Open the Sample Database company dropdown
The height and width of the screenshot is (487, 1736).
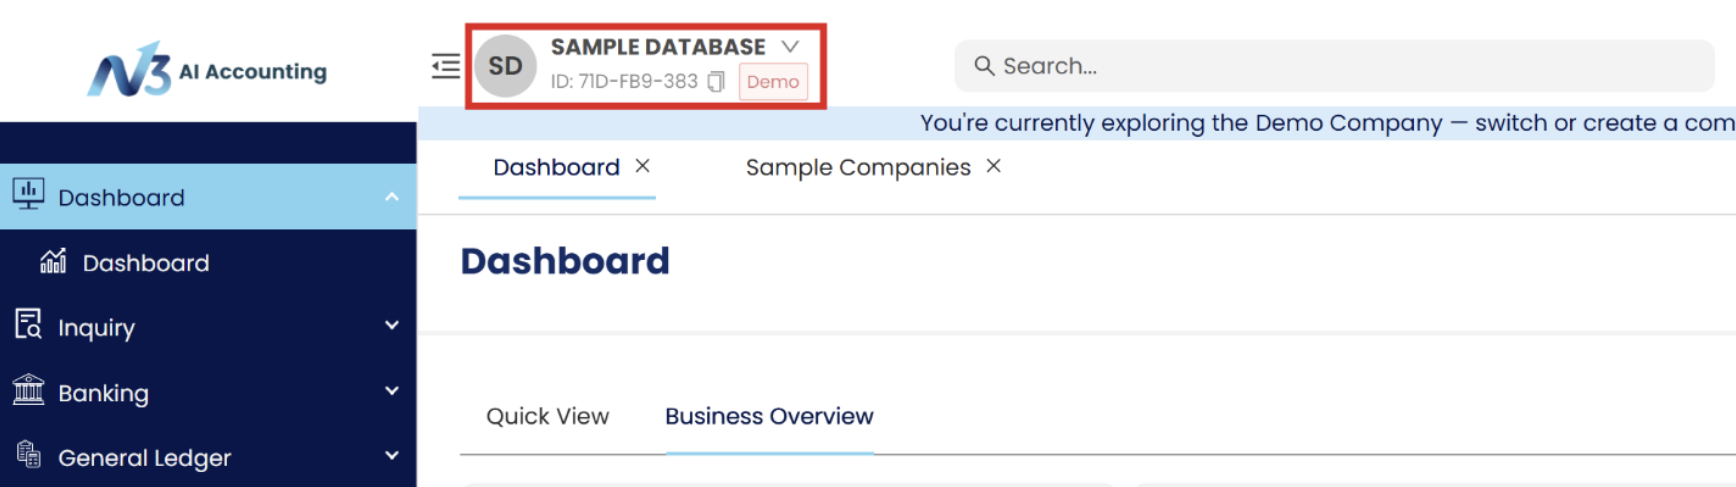[x=790, y=47]
